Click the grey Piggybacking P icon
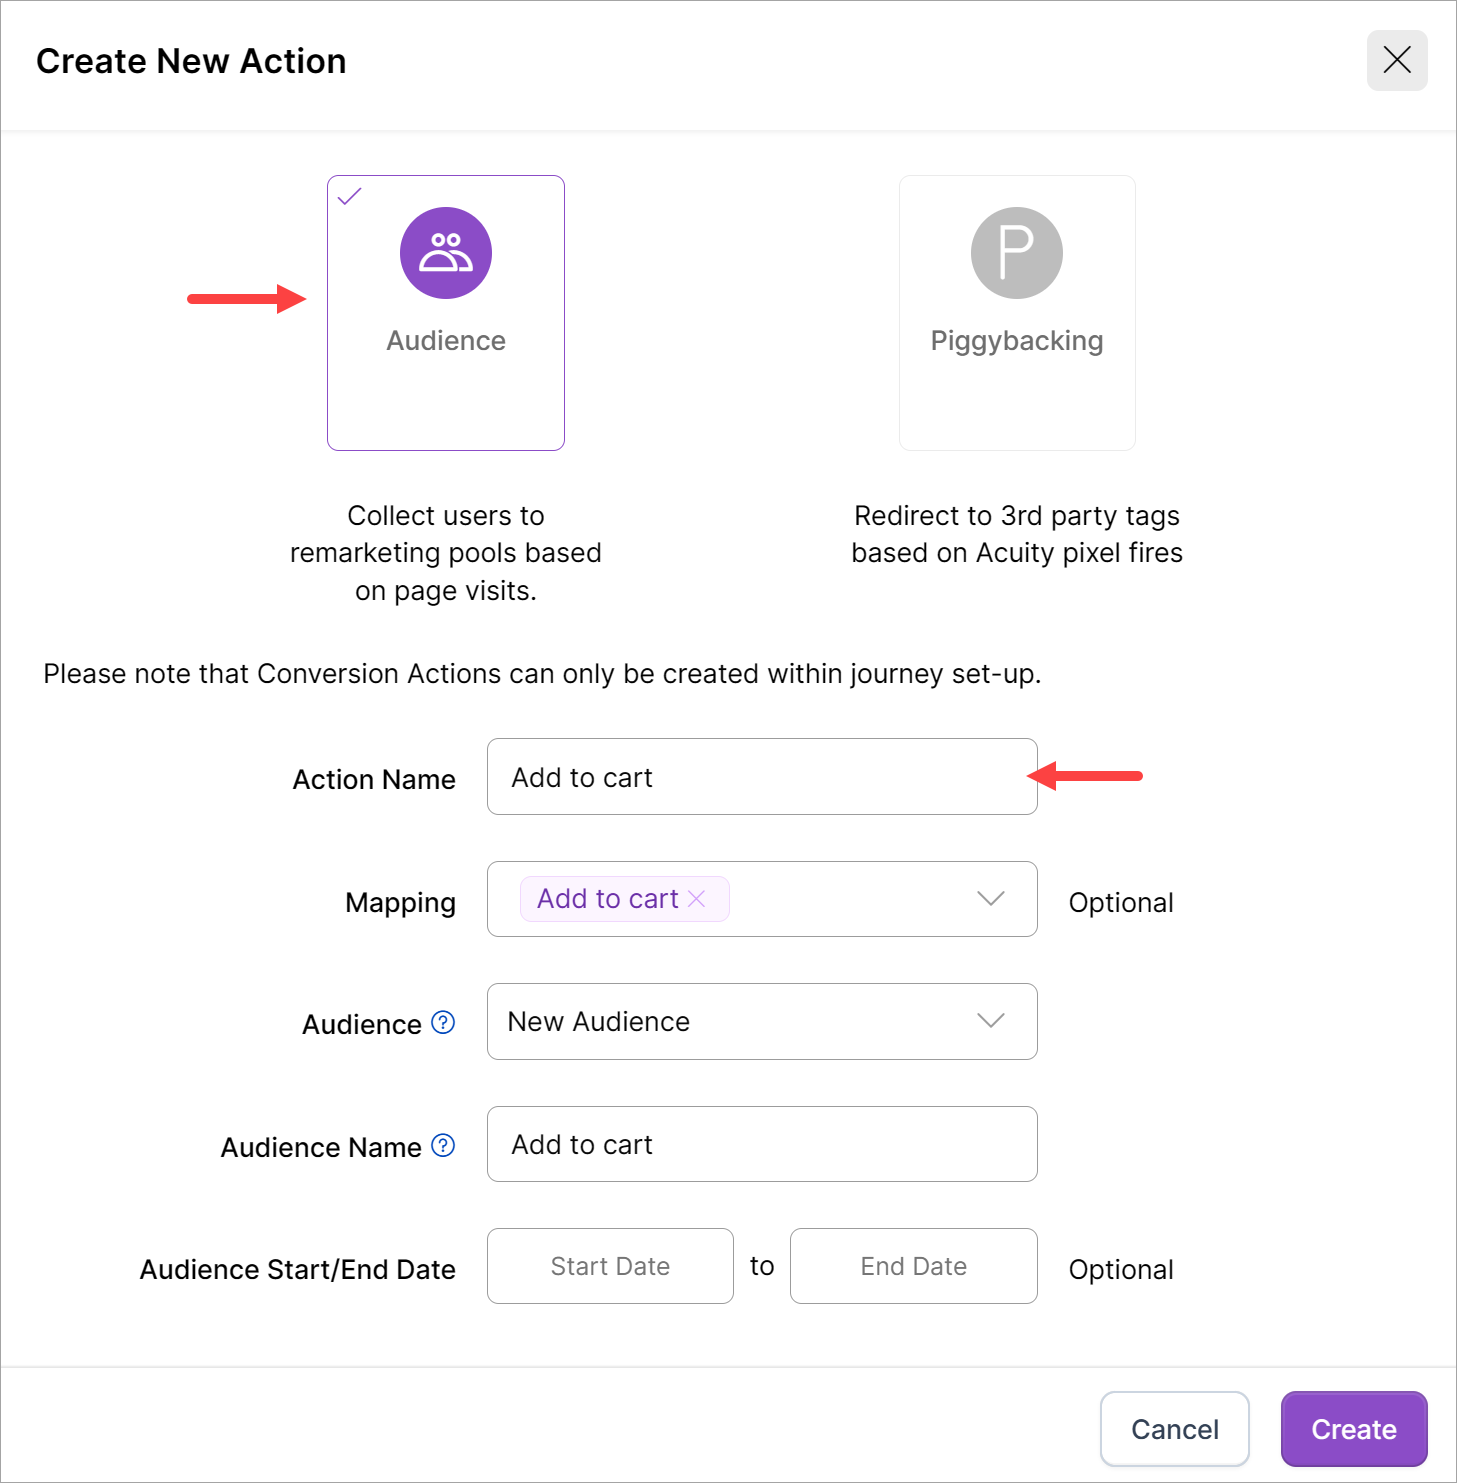1457x1483 pixels. click(1016, 253)
